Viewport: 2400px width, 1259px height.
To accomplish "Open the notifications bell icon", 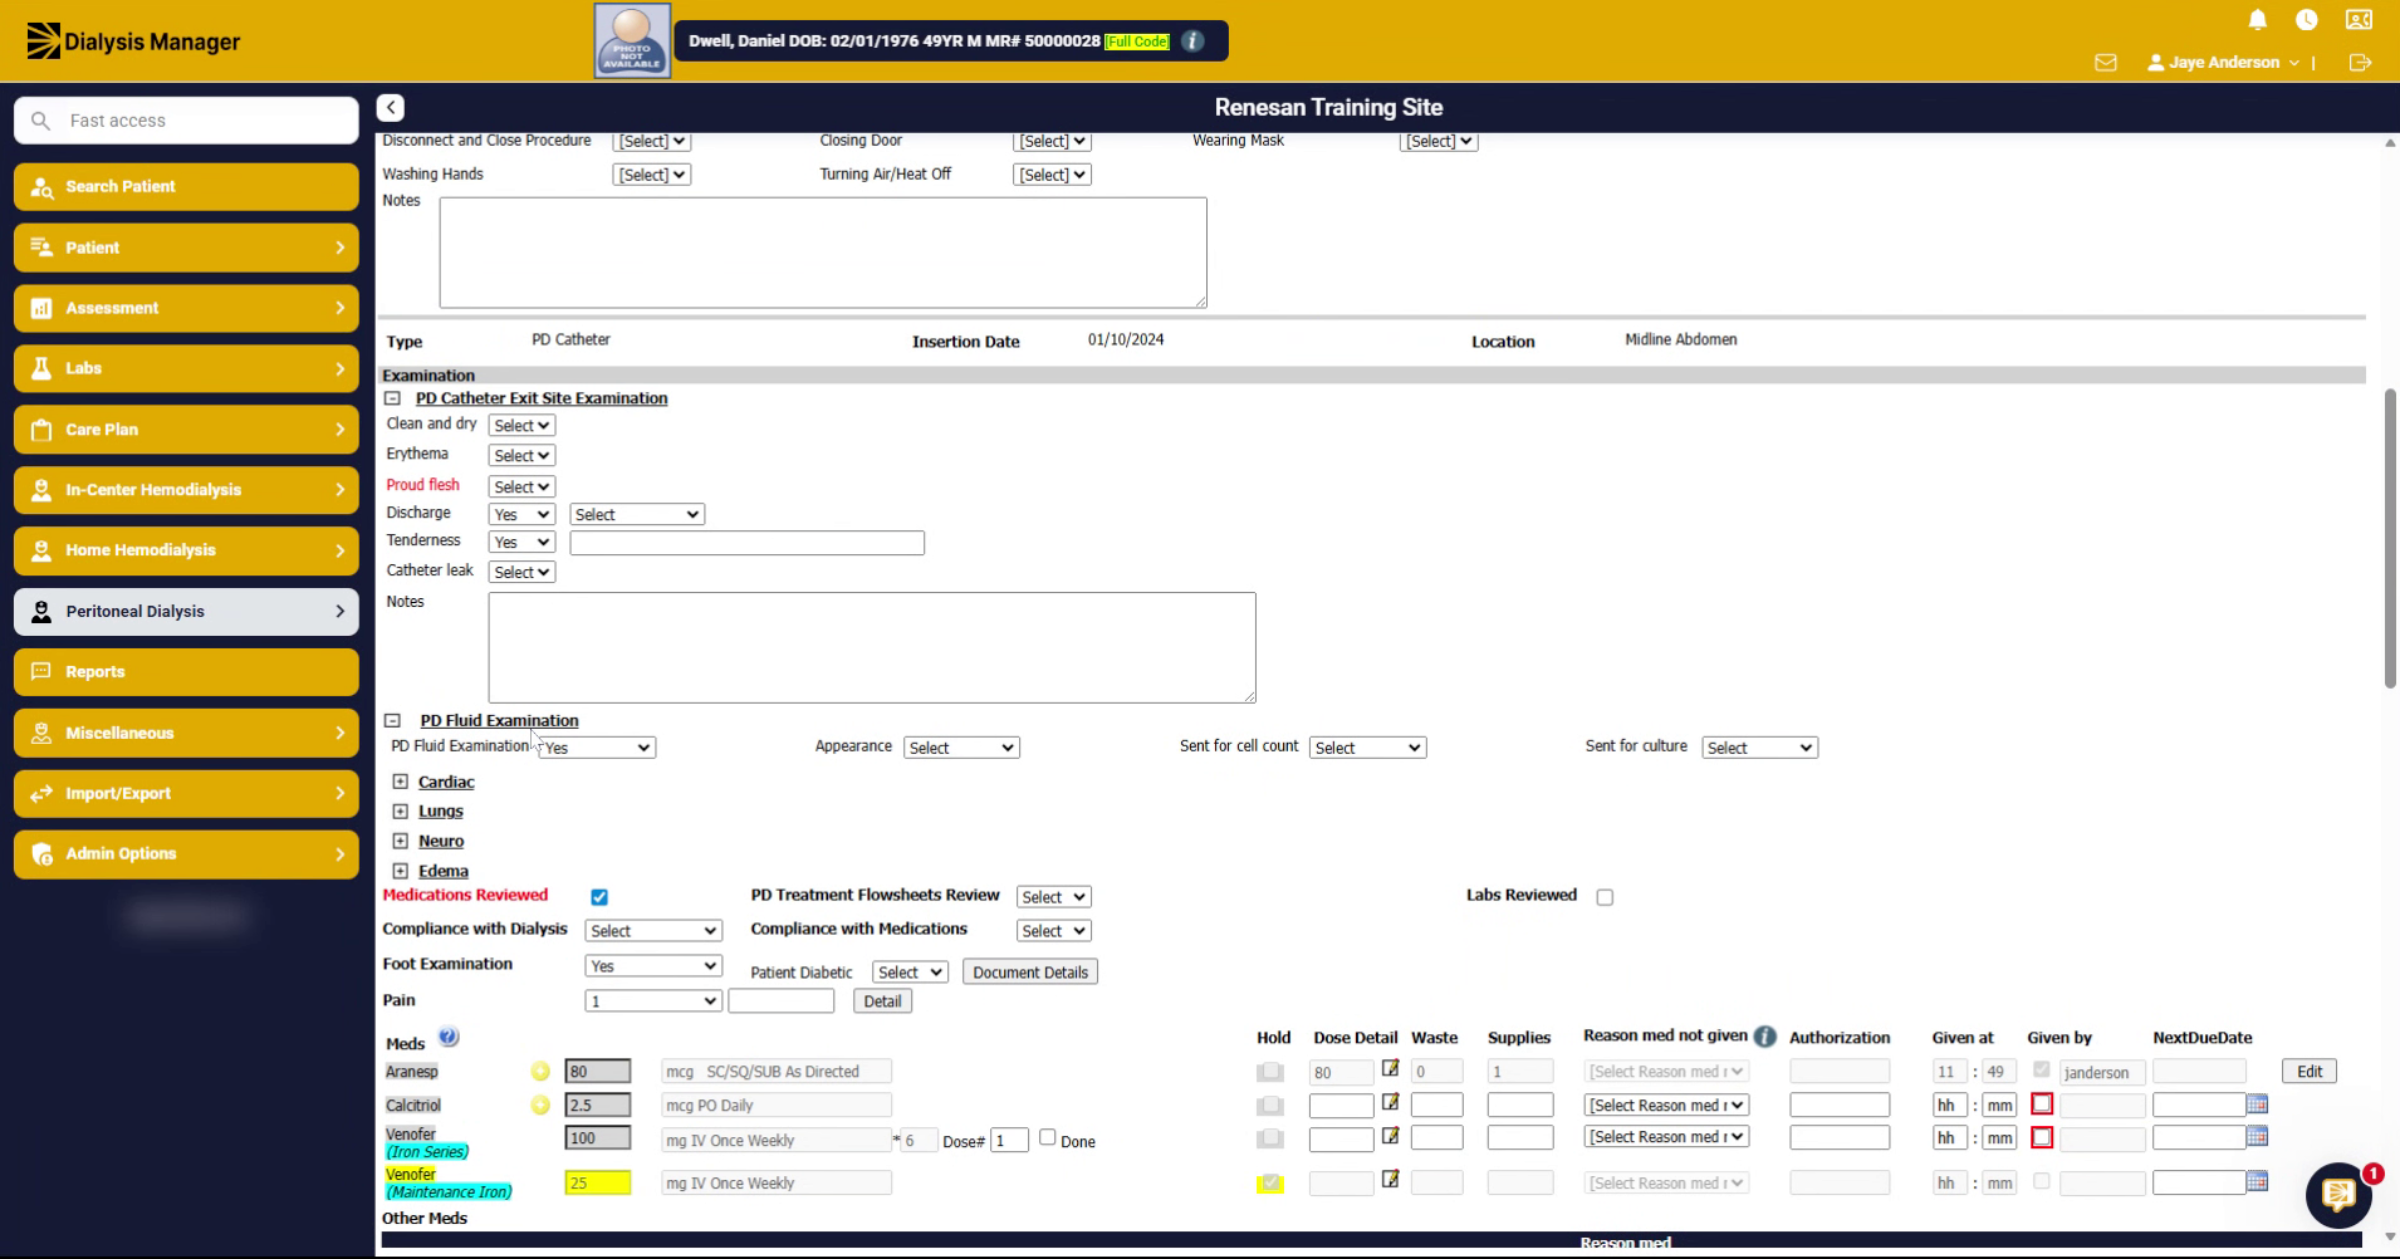I will tap(2257, 20).
